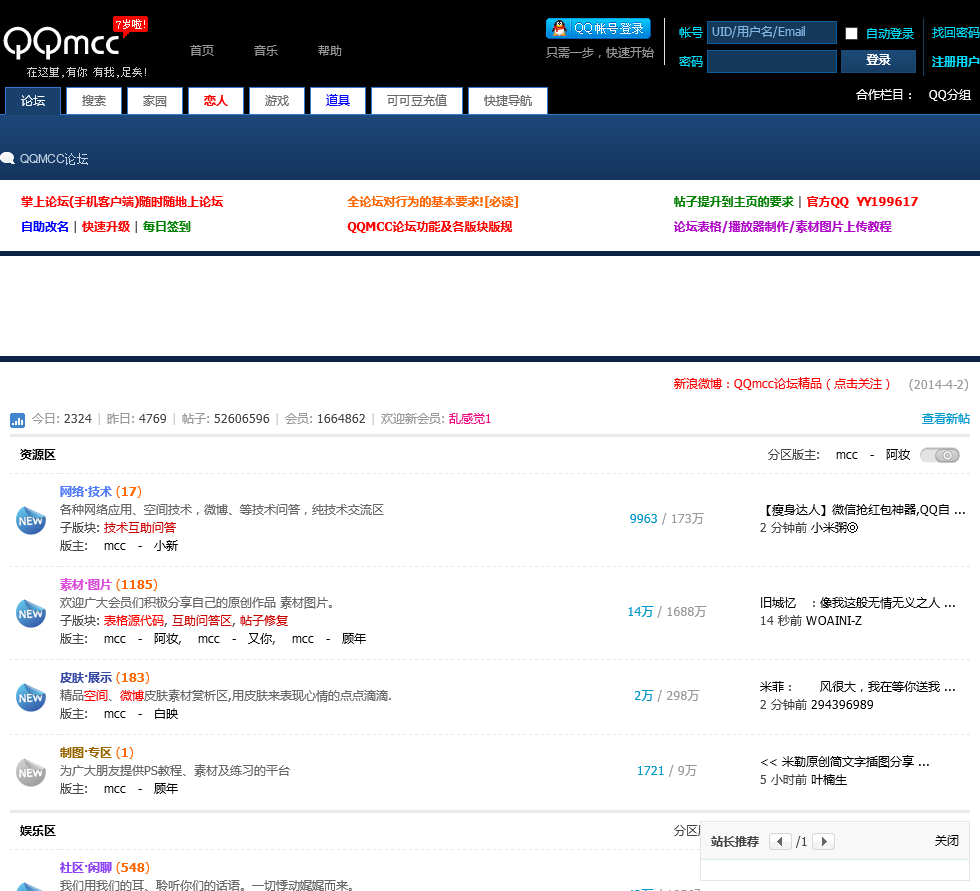The image size is (980, 891).
Task: Open 表格源代码 sub-forum
Action: click(x=134, y=621)
